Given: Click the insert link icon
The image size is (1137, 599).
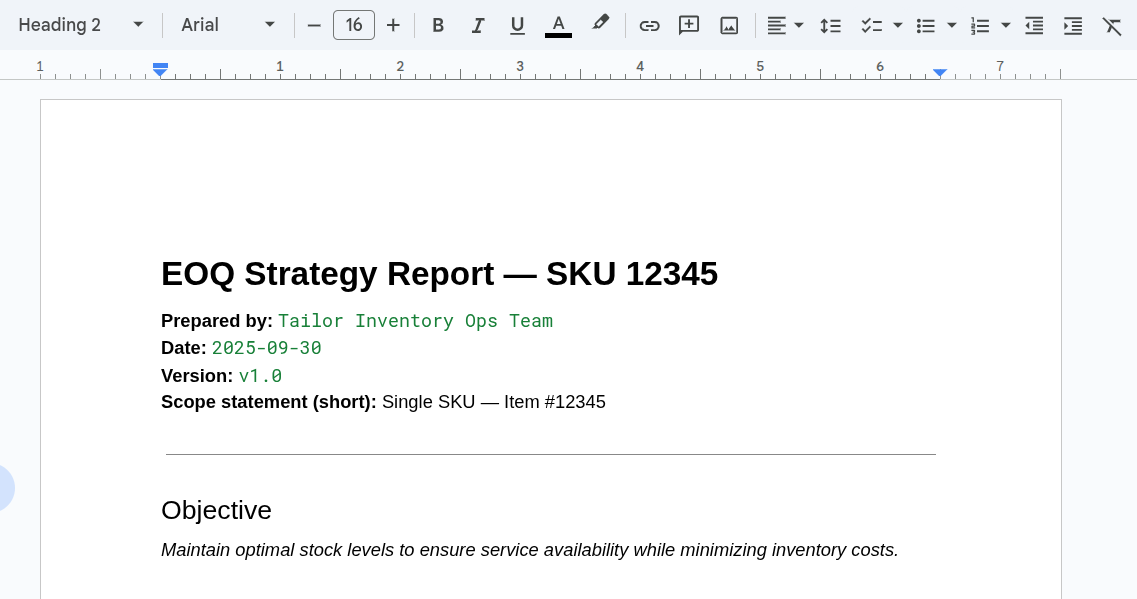Looking at the screenshot, I should [x=650, y=25].
